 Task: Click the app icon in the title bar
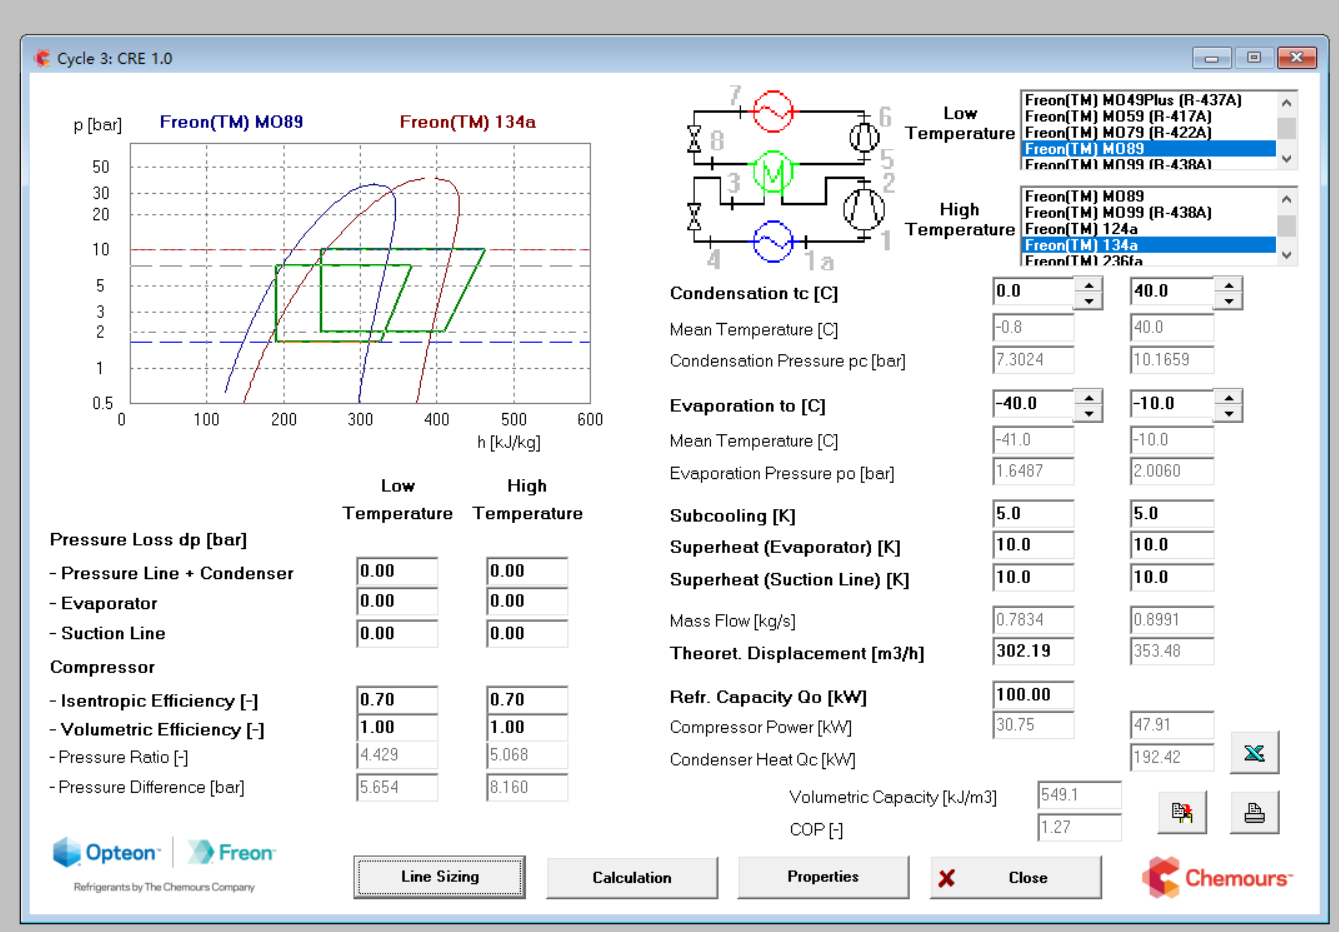click(42, 58)
